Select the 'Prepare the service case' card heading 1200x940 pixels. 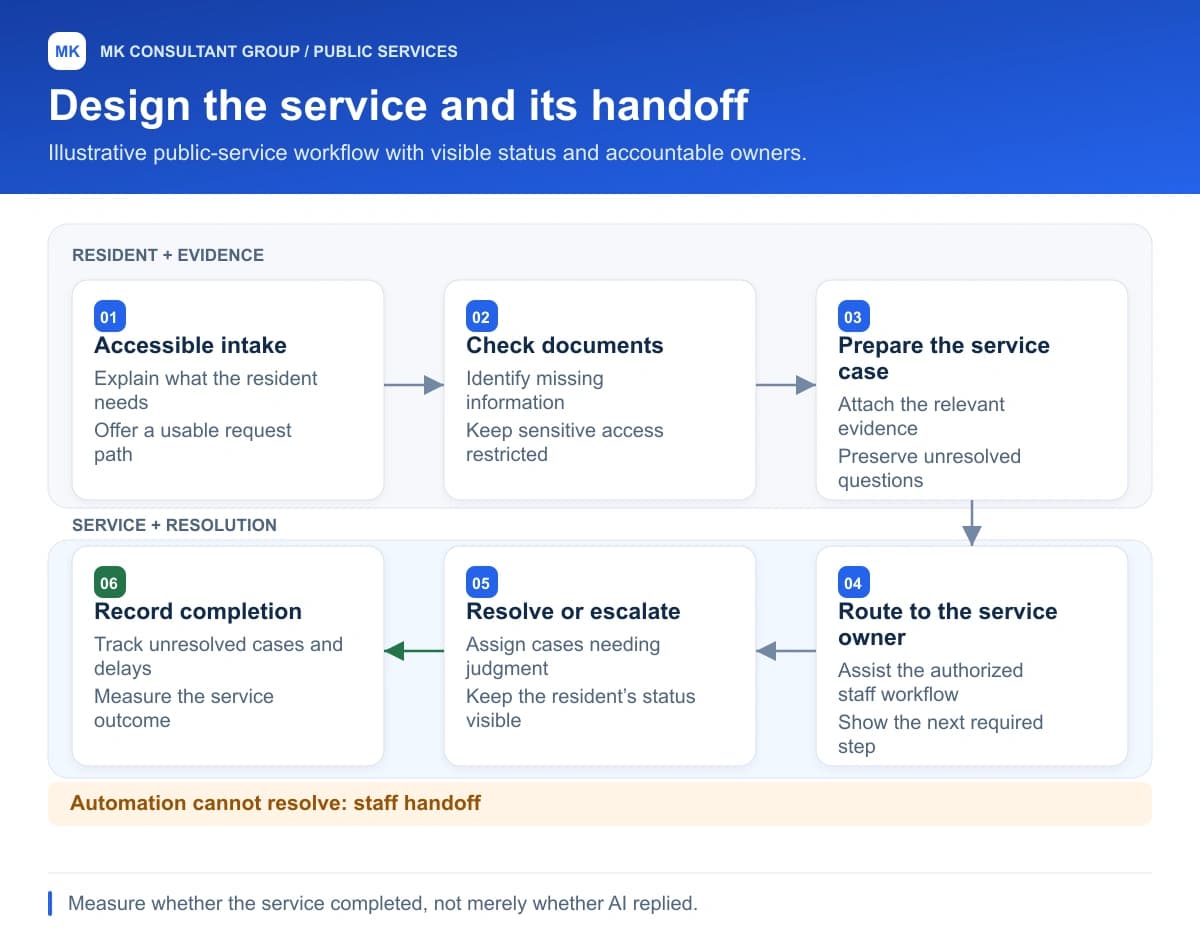point(944,359)
